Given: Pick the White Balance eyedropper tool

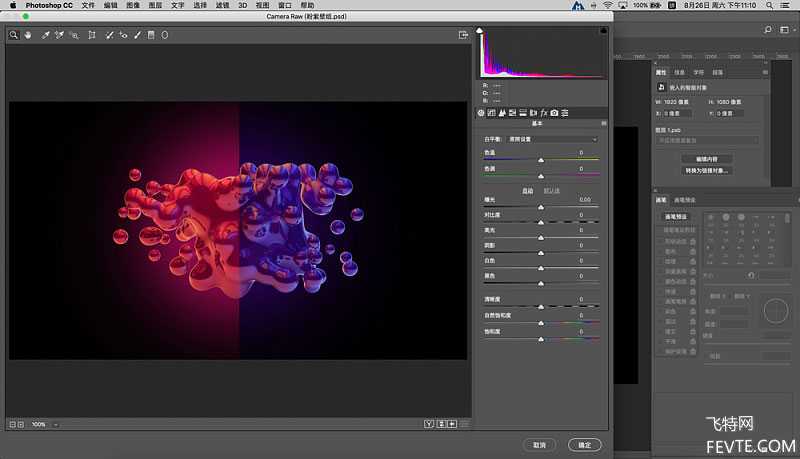Looking at the screenshot, I should pos(44,35).
